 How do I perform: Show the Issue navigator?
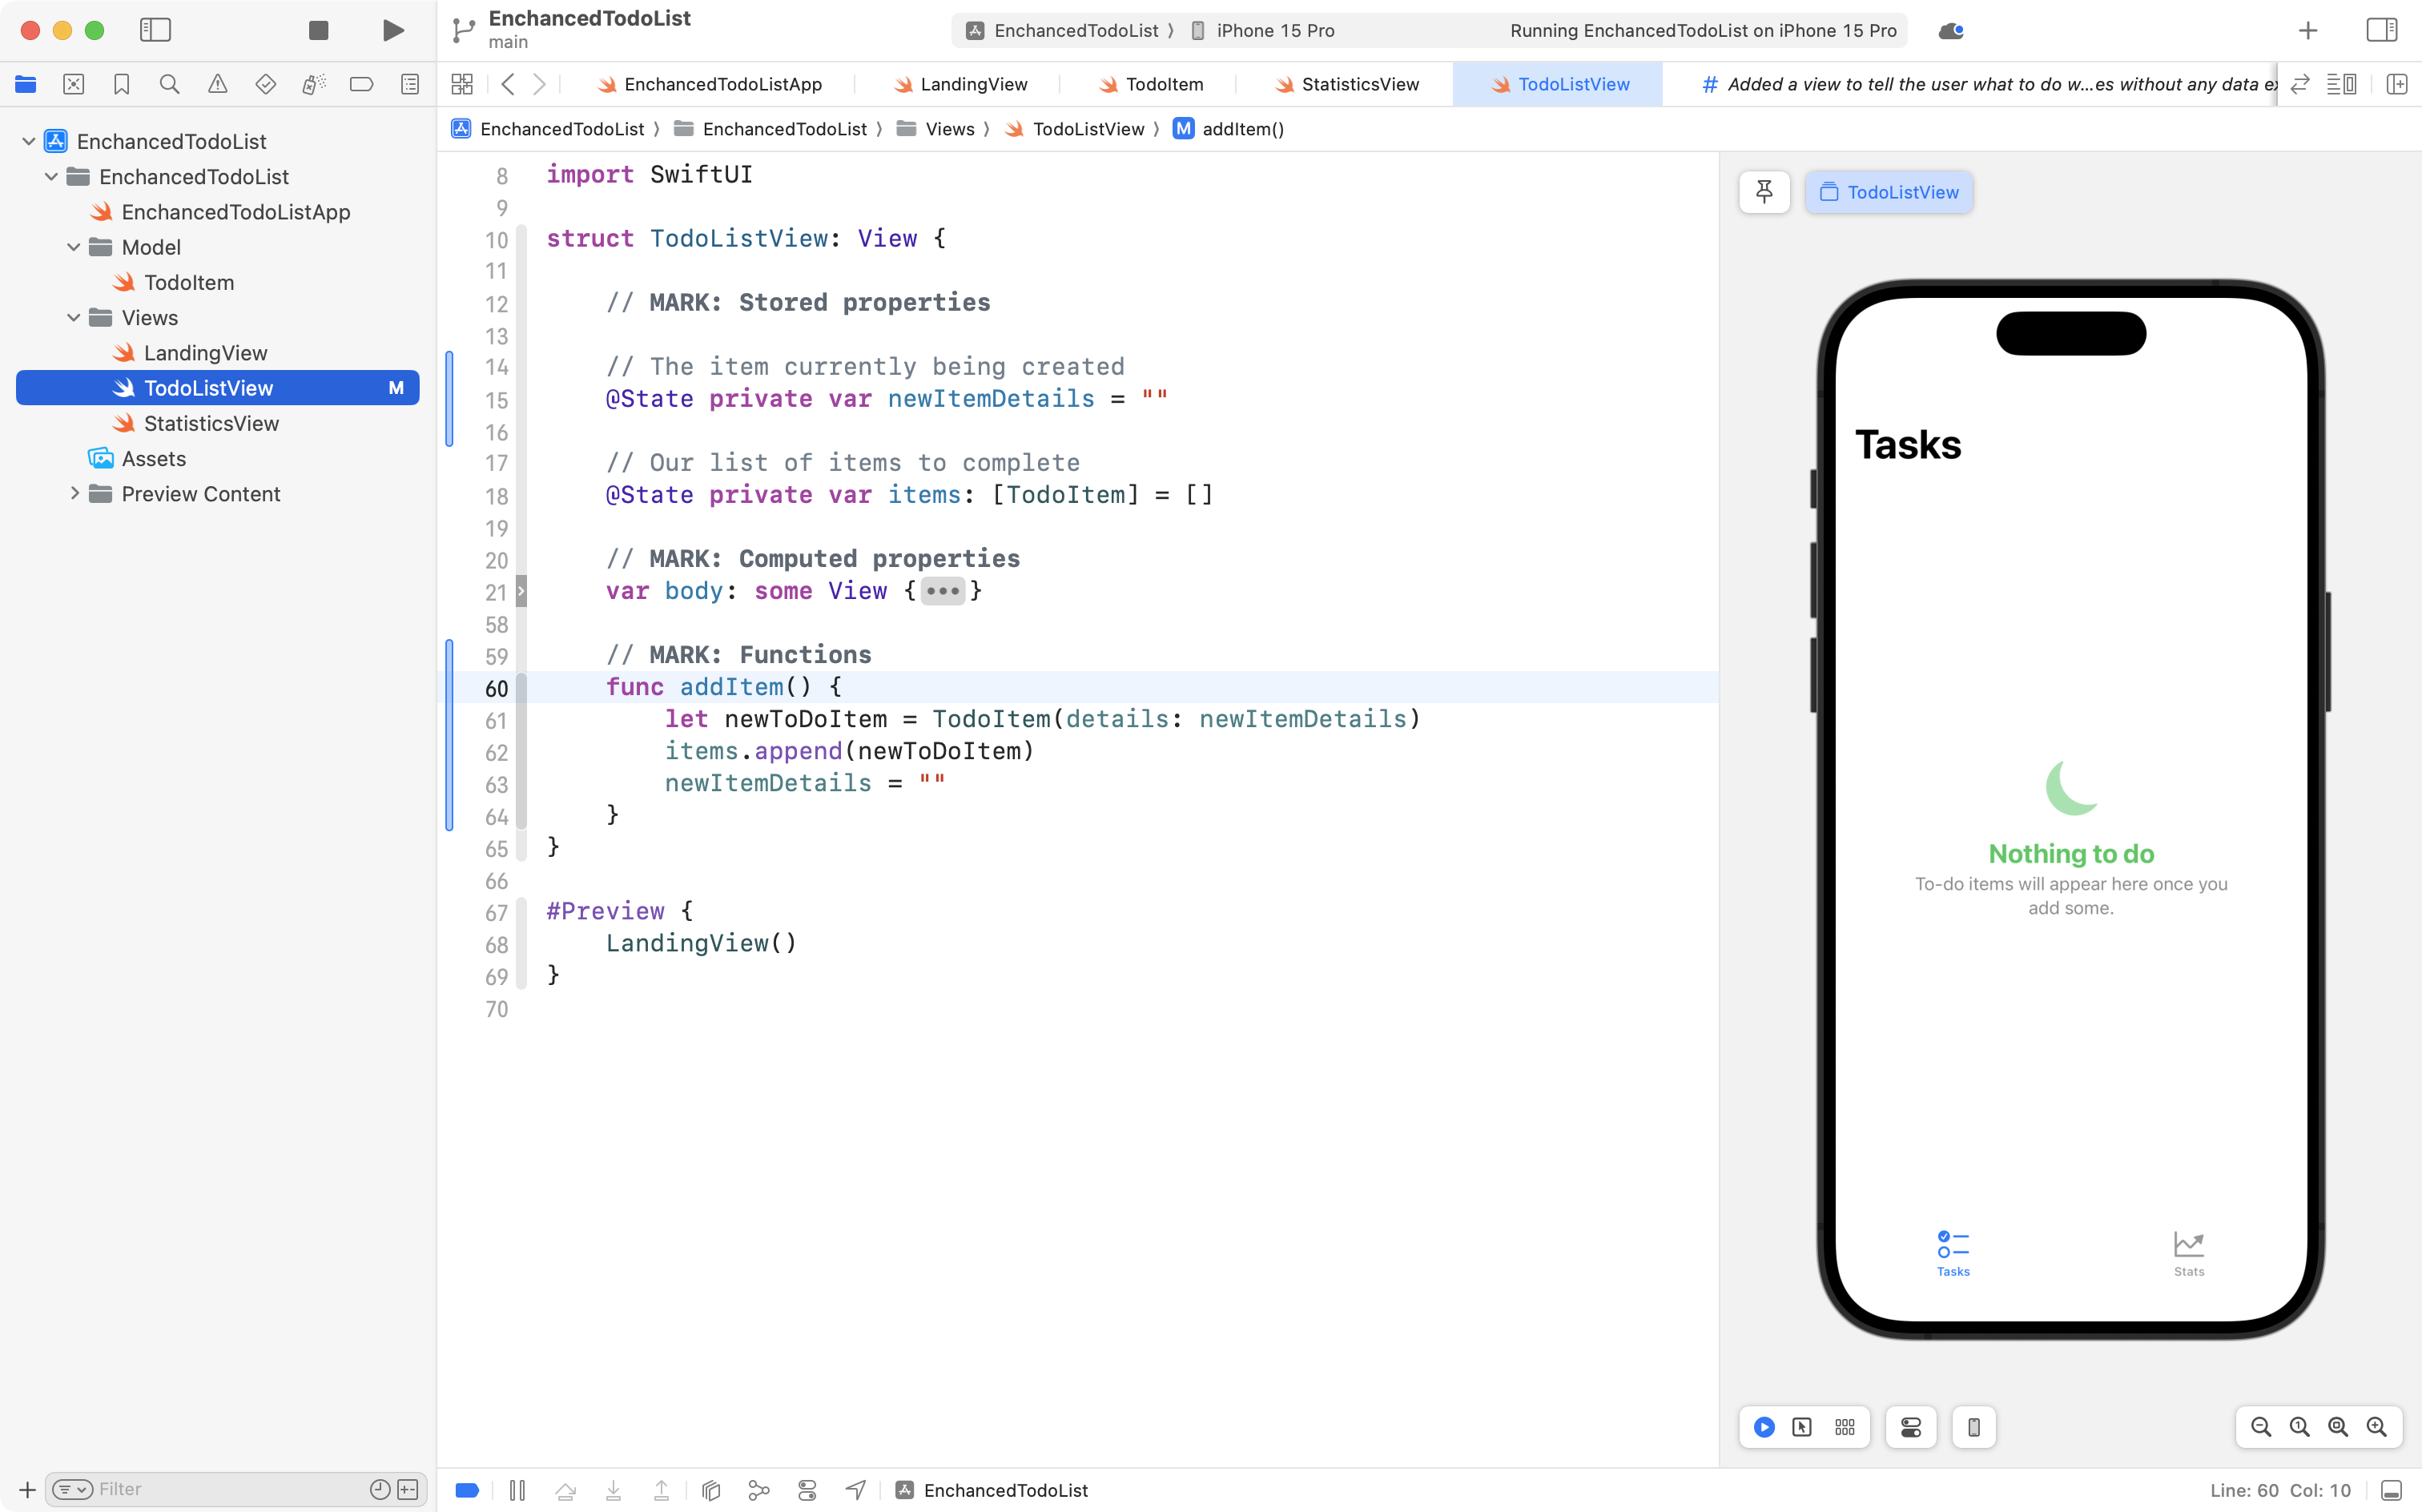point(218,84)
